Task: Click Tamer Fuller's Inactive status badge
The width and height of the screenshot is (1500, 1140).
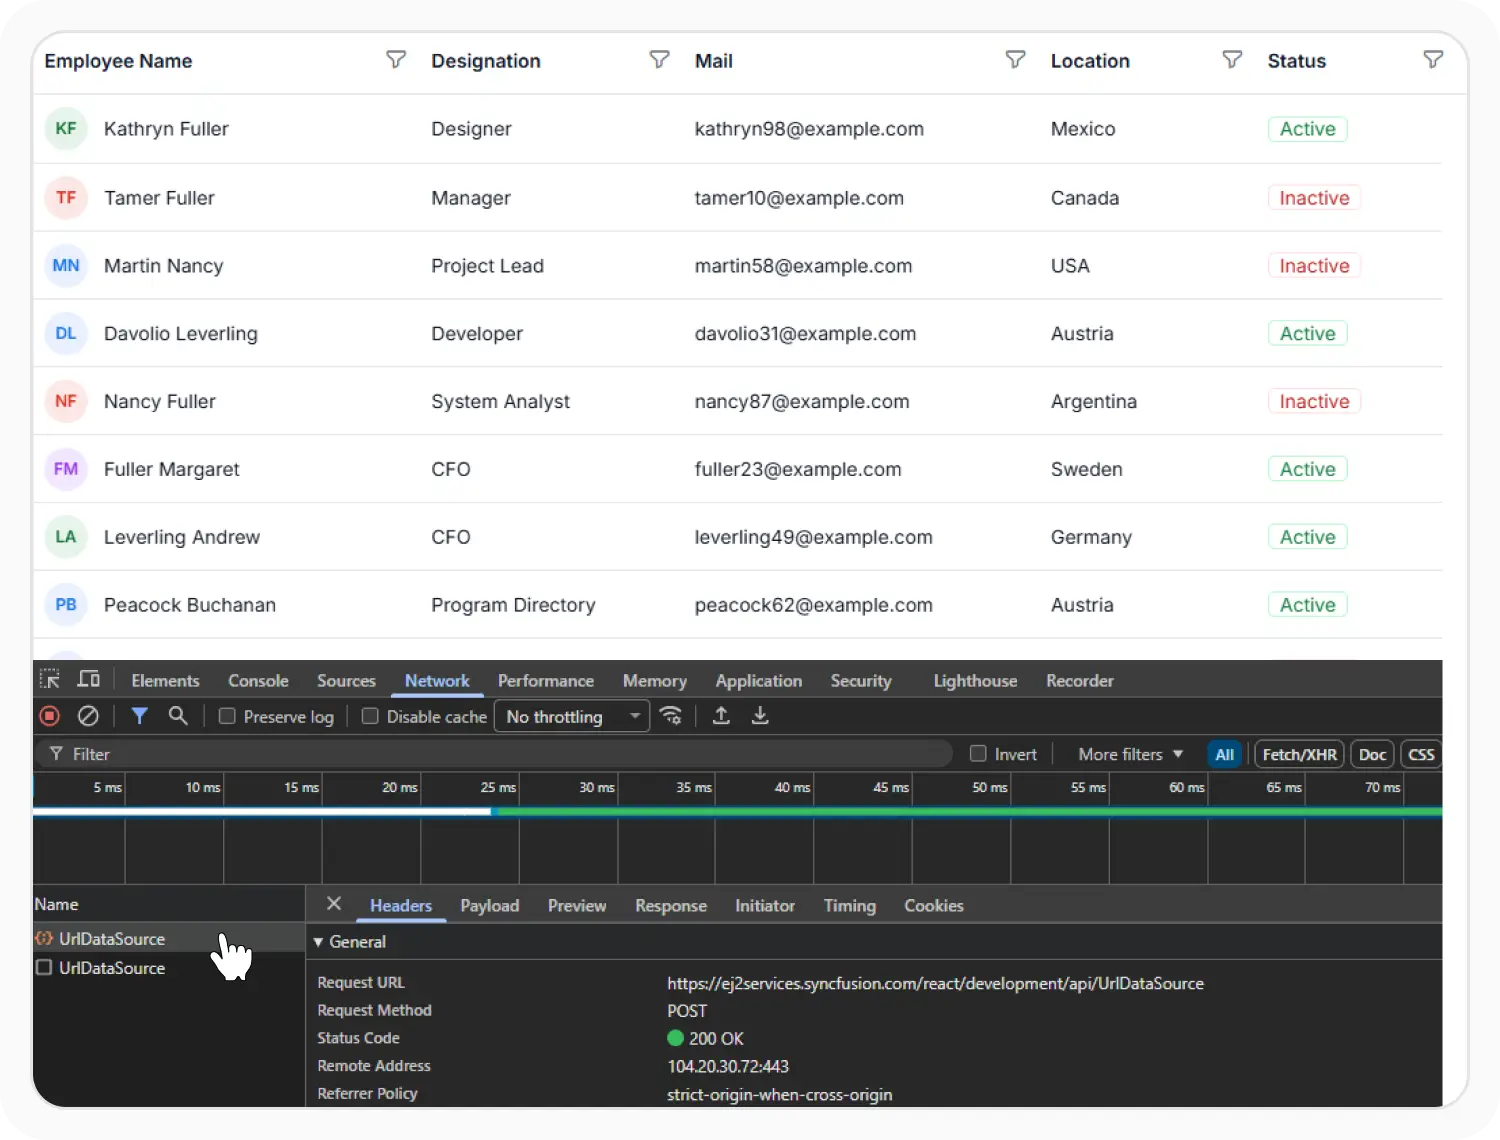Action: pos(1314,198)
